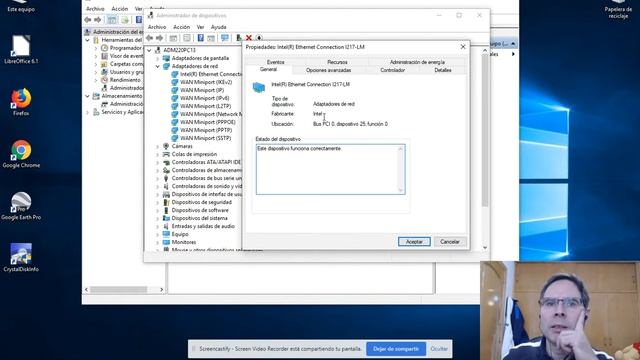This screenshot has width=640, height=360.
Task: Open Acción menu in Device Manager
Action: click(x=181, y=27)
